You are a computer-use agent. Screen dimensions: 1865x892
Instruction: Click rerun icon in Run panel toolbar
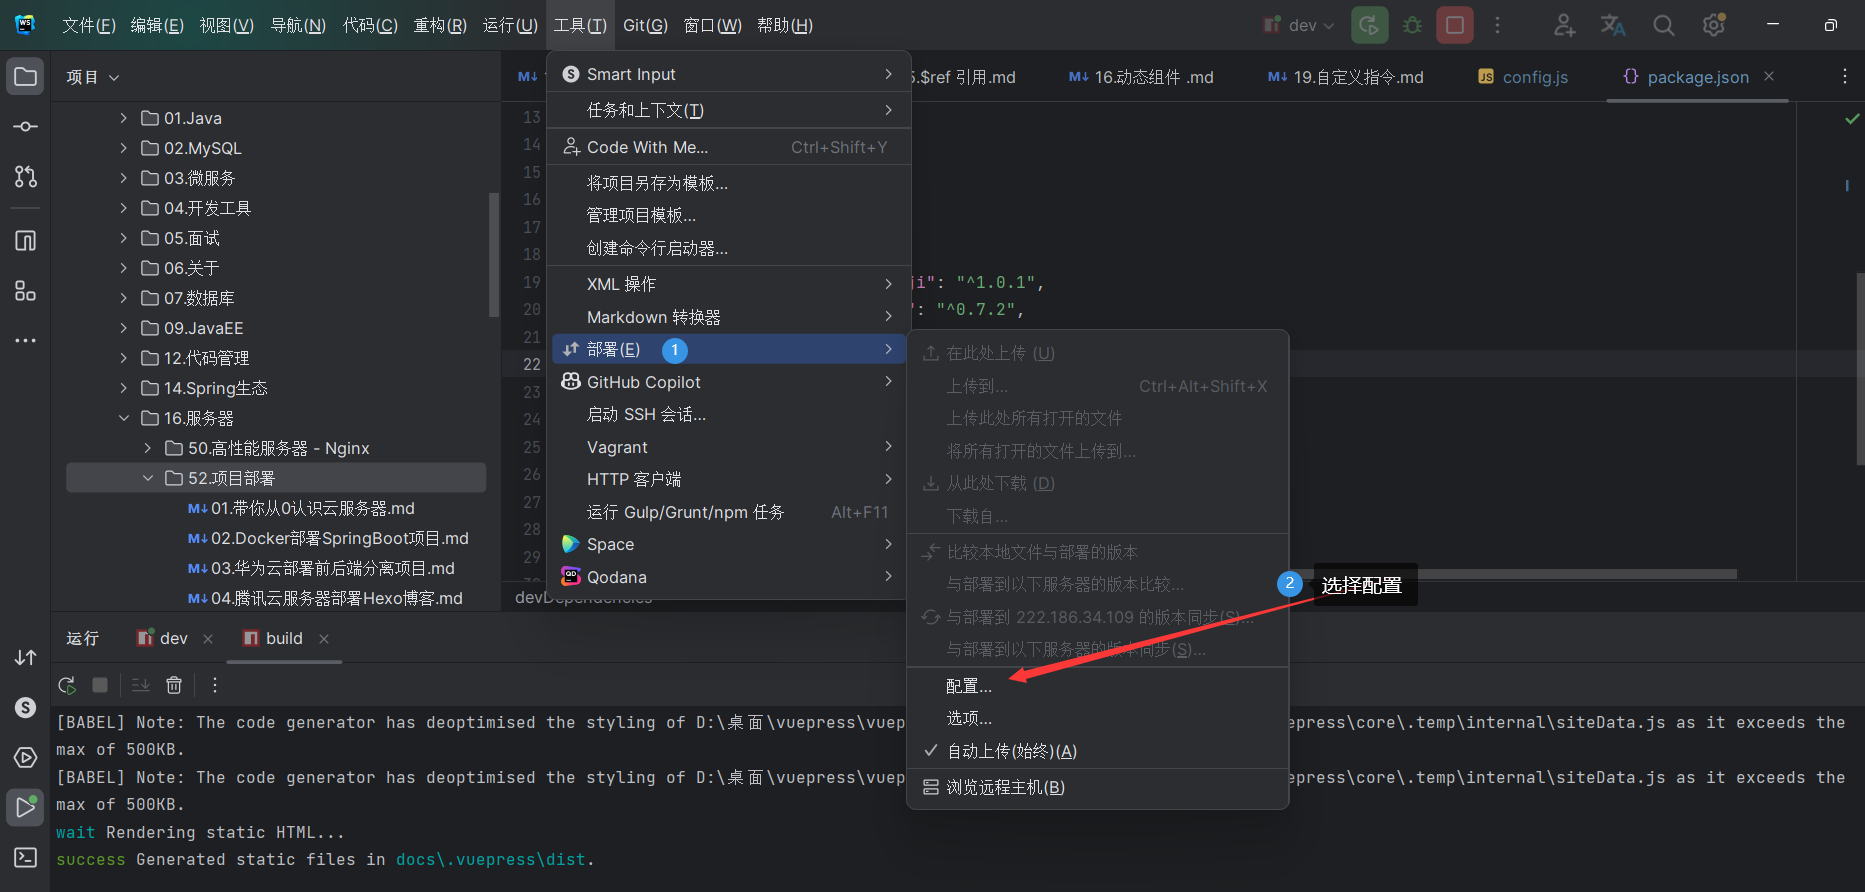67,685
